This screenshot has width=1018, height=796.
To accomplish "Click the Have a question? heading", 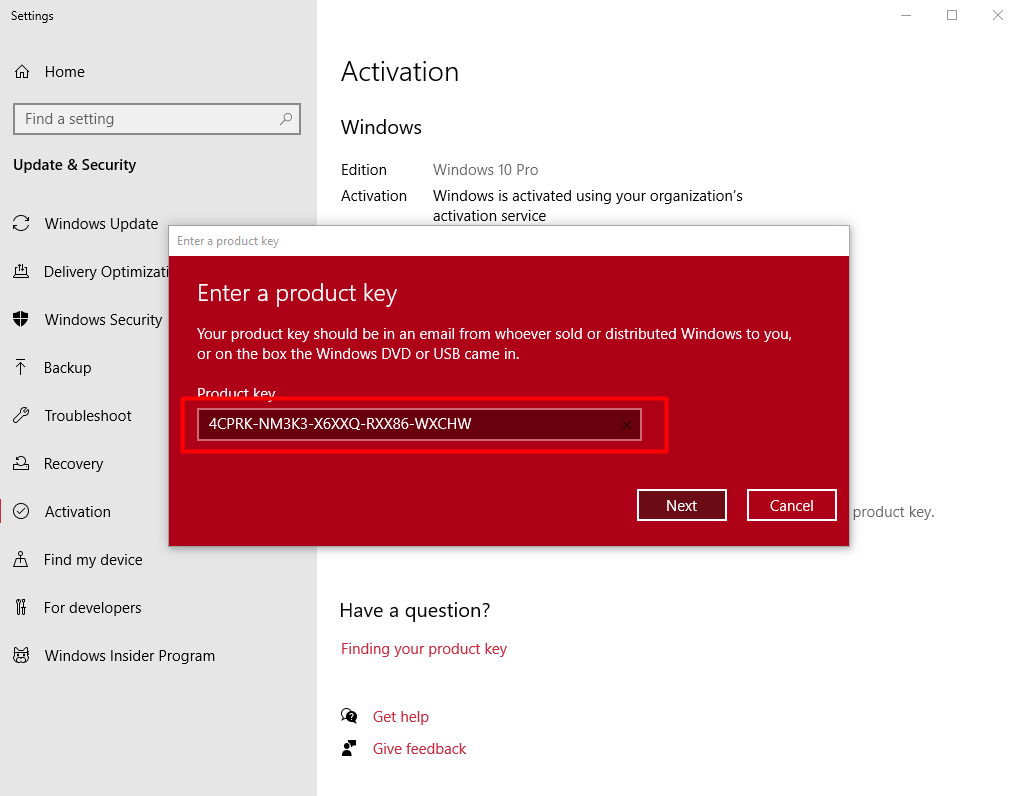I will click(415, 610).
